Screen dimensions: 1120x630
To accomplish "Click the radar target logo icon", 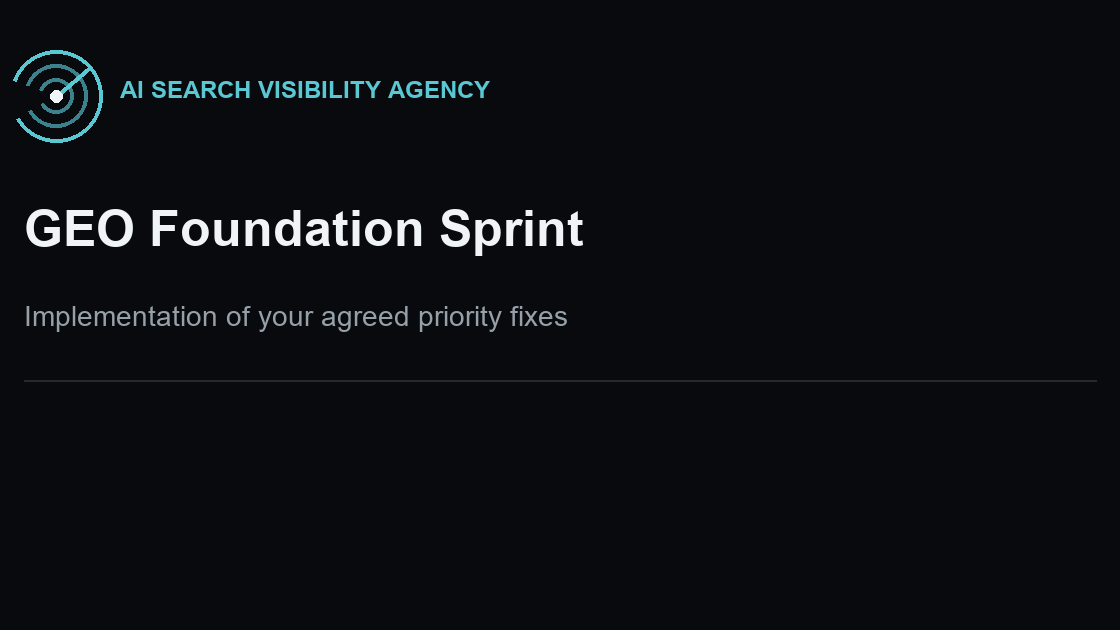I will click(x=57, y=96).
